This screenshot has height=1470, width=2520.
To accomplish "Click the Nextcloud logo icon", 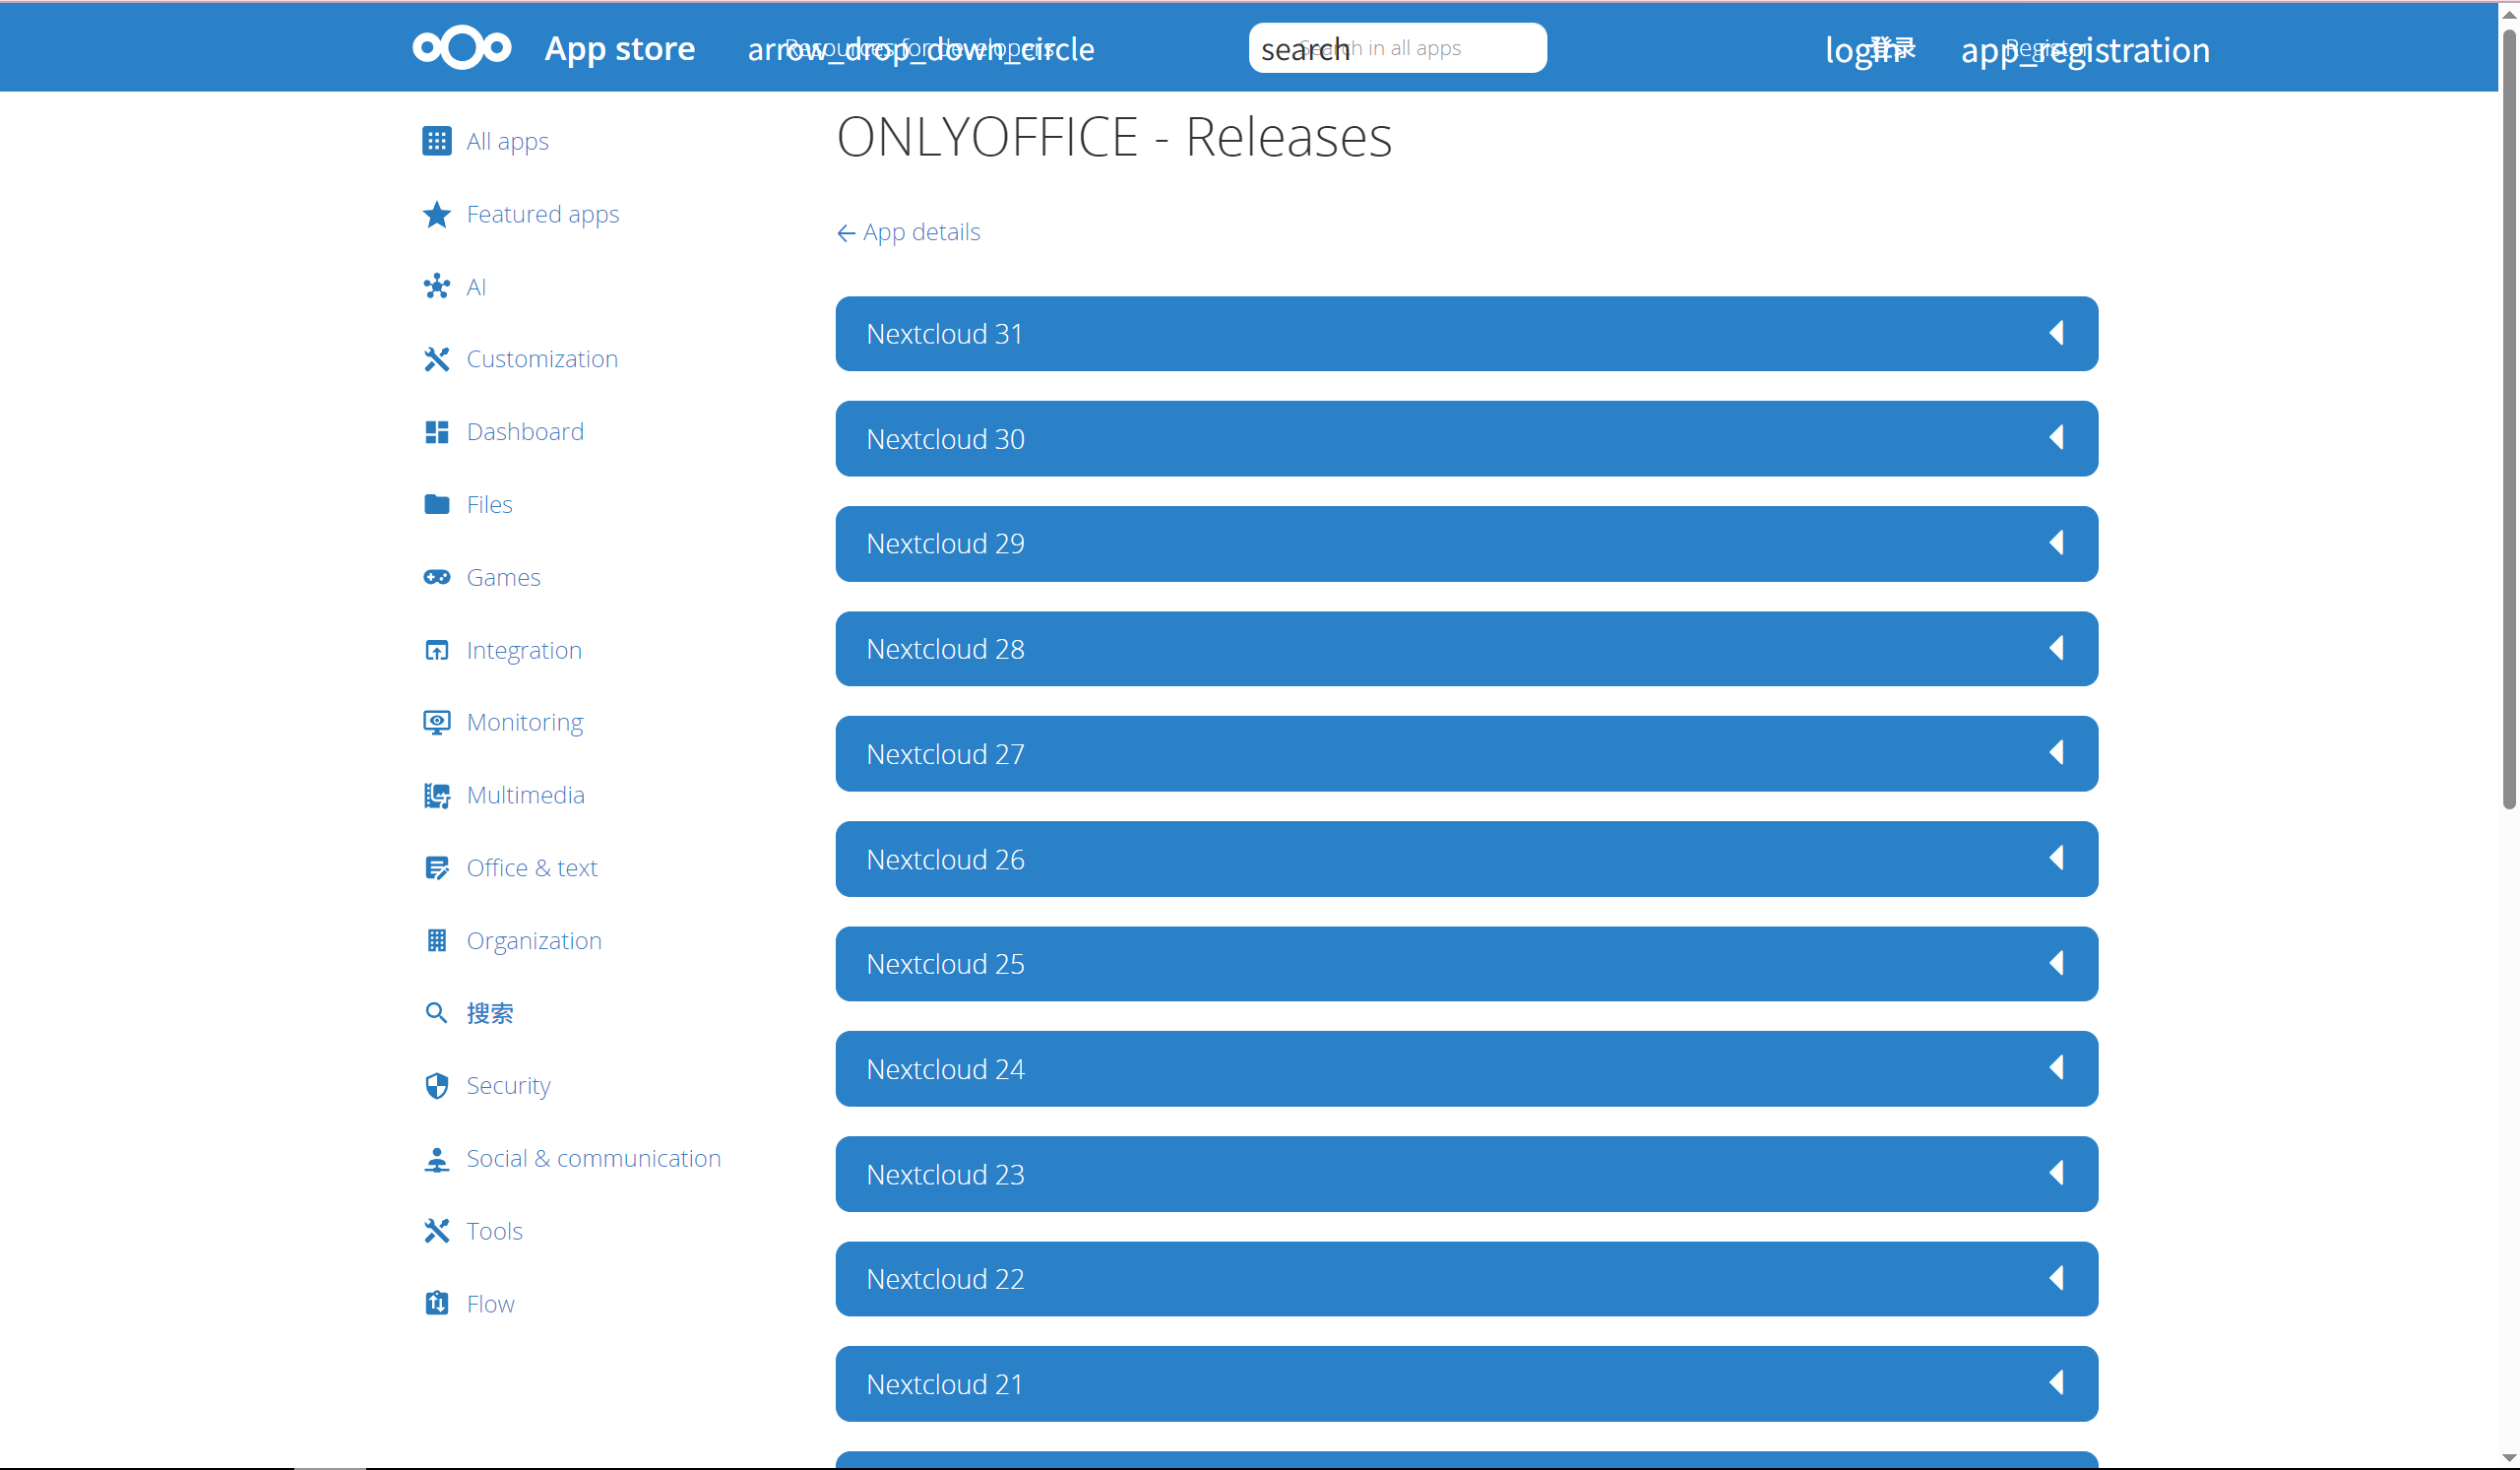I will (x=462, y=47).
